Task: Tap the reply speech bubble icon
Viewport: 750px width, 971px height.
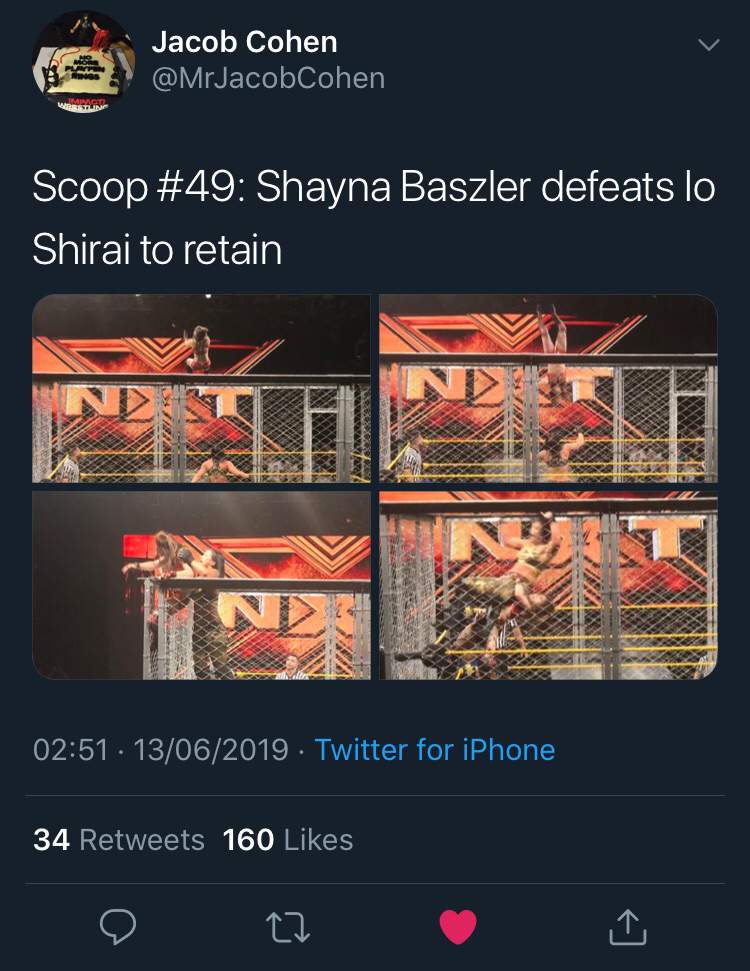Action: pyautogui.click(x=118, y=926)
